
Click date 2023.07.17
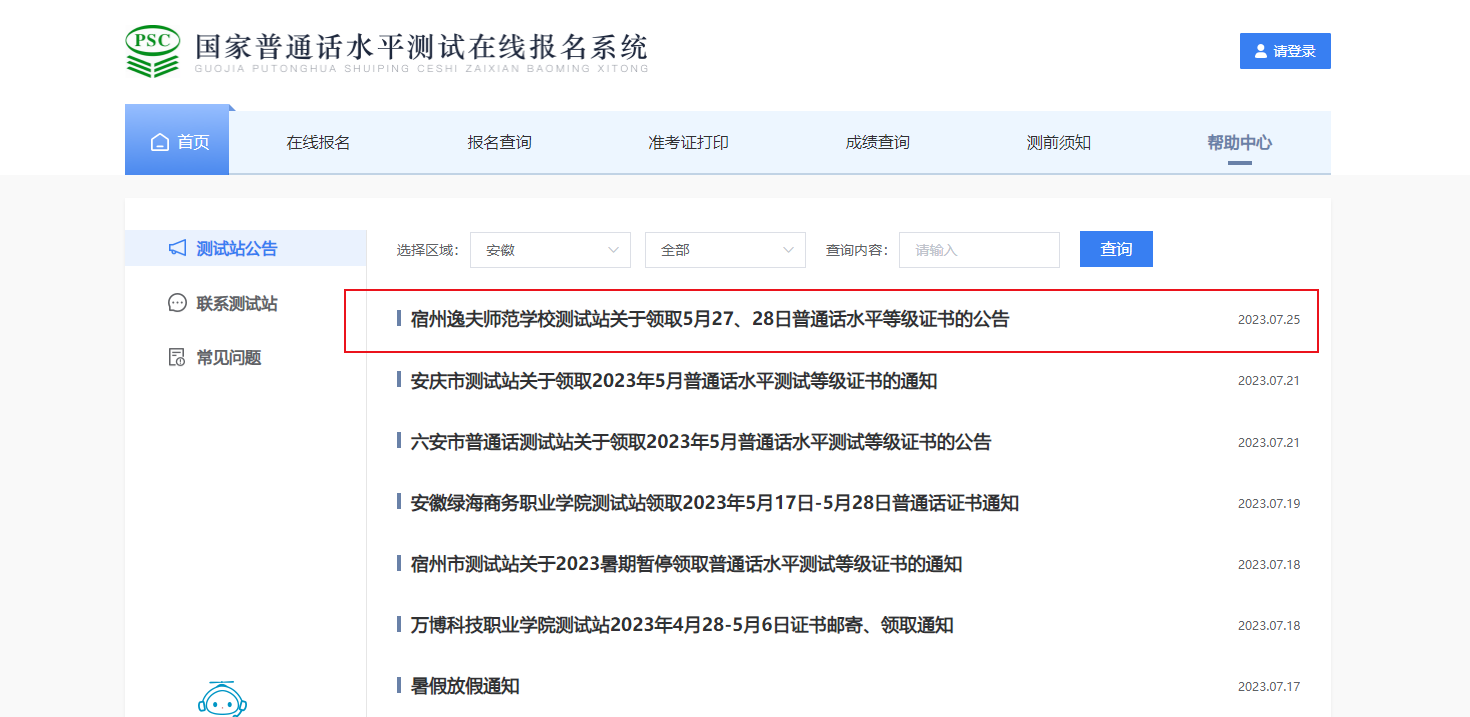click(x=1268, y=686)
